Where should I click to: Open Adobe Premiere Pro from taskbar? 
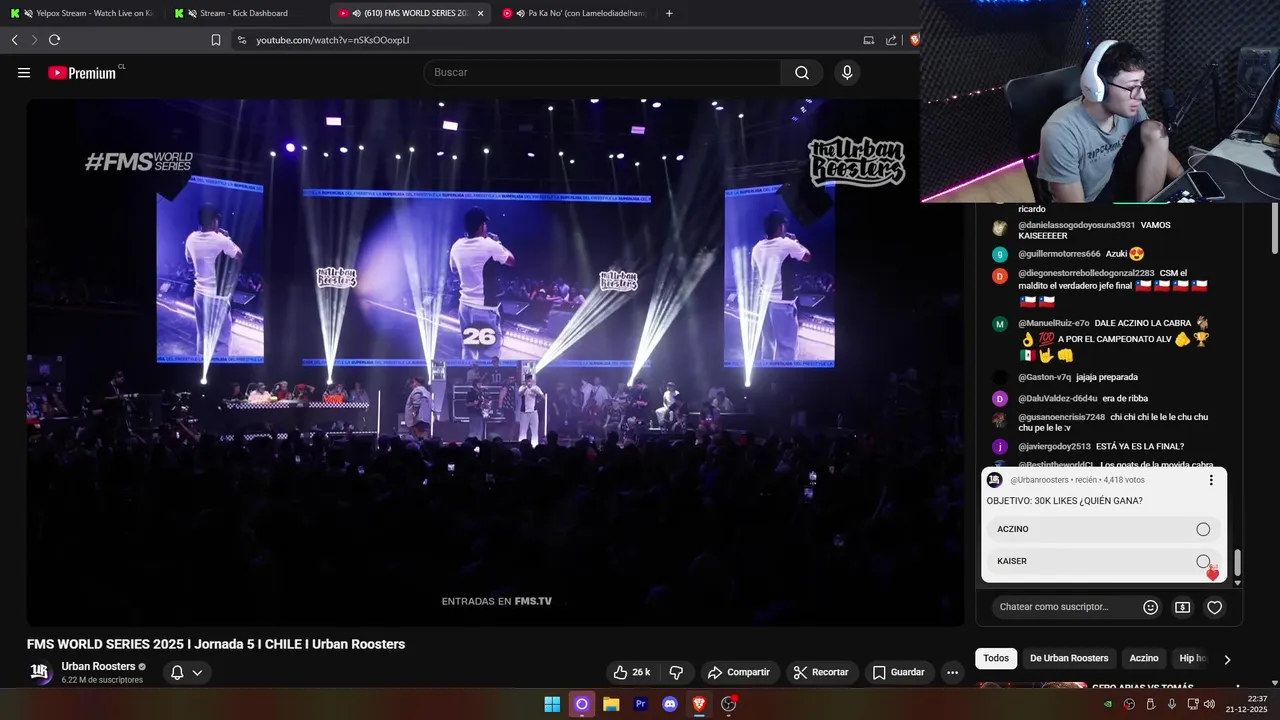click(641, 704)
